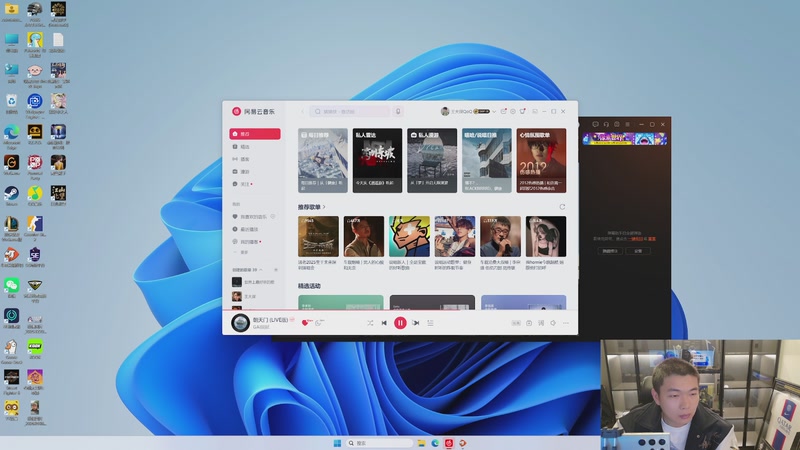
Task: Click the chat bubble icon in the dark window
Action: 595,124
